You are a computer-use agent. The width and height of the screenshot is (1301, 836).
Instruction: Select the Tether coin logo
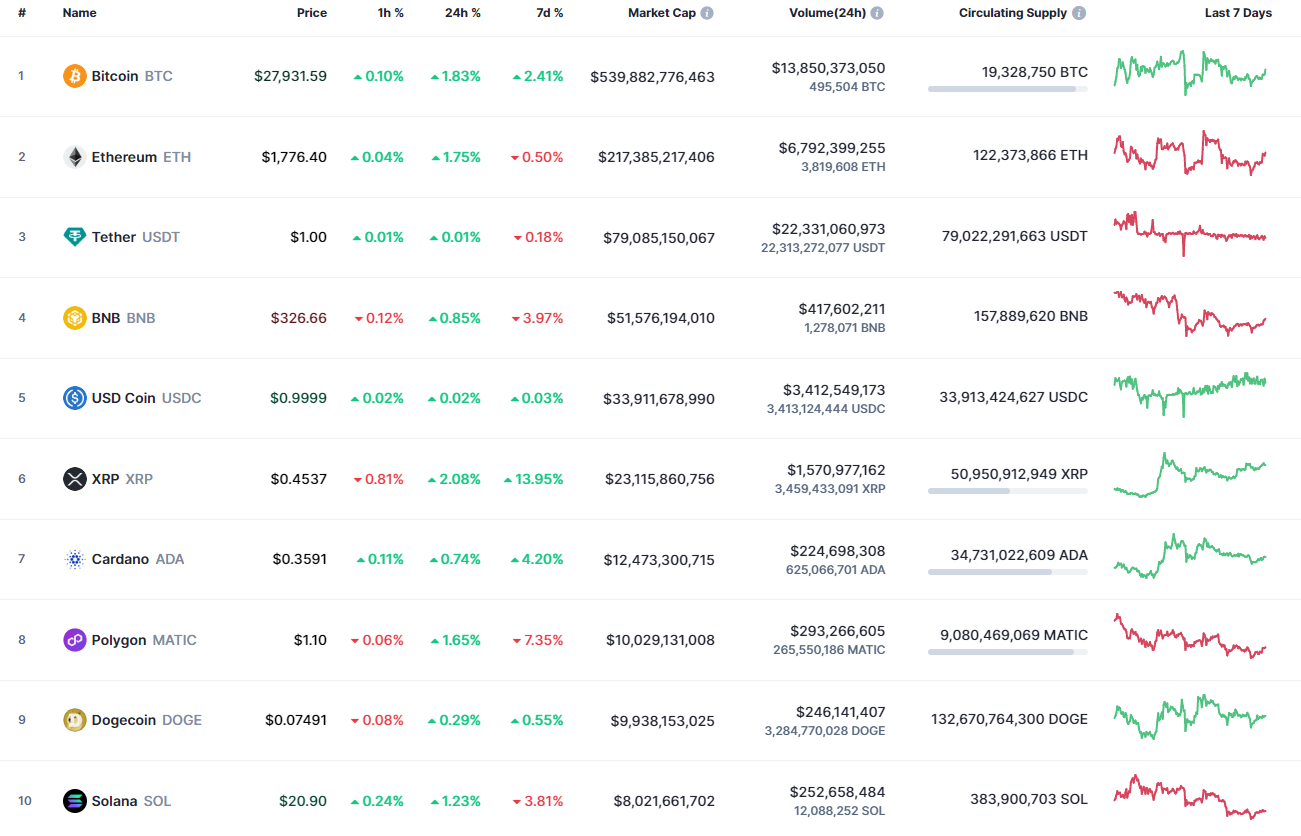[73, 237]
